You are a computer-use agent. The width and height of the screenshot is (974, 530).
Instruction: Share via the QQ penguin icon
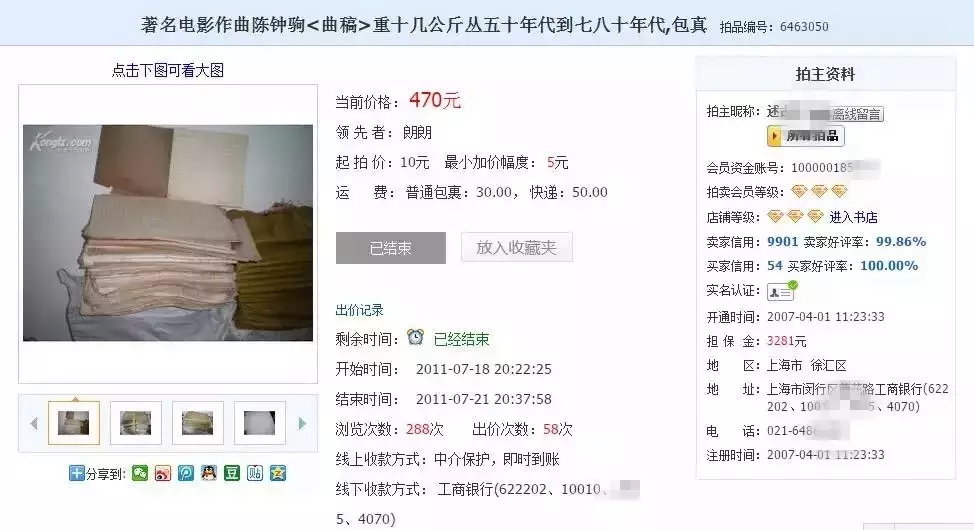209,473
